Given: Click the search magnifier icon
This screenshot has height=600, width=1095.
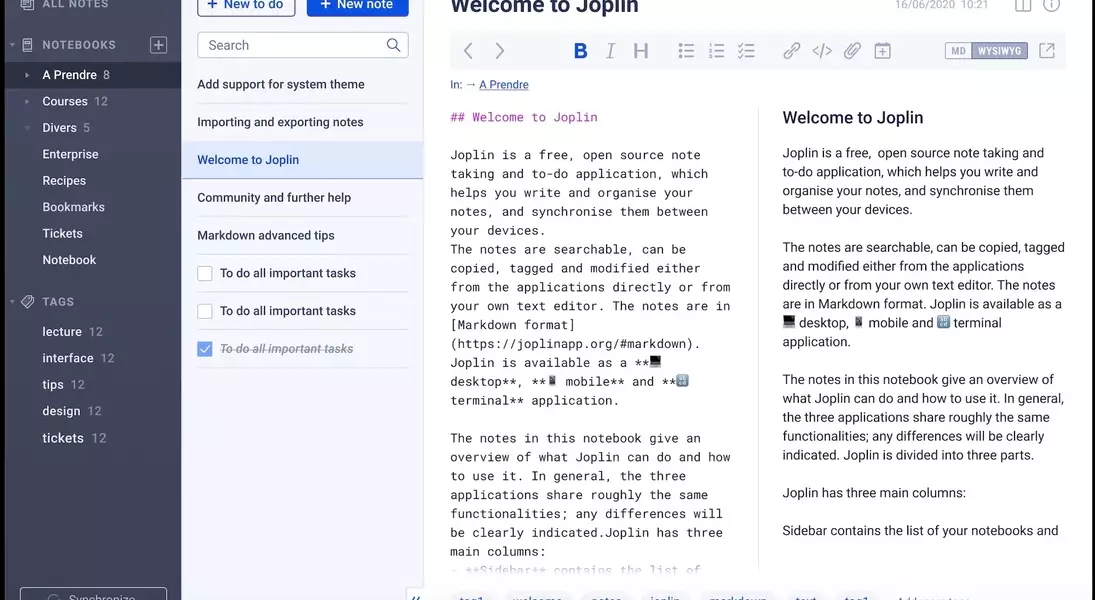Looking at the screenshot, I should (x=393, y=45).
